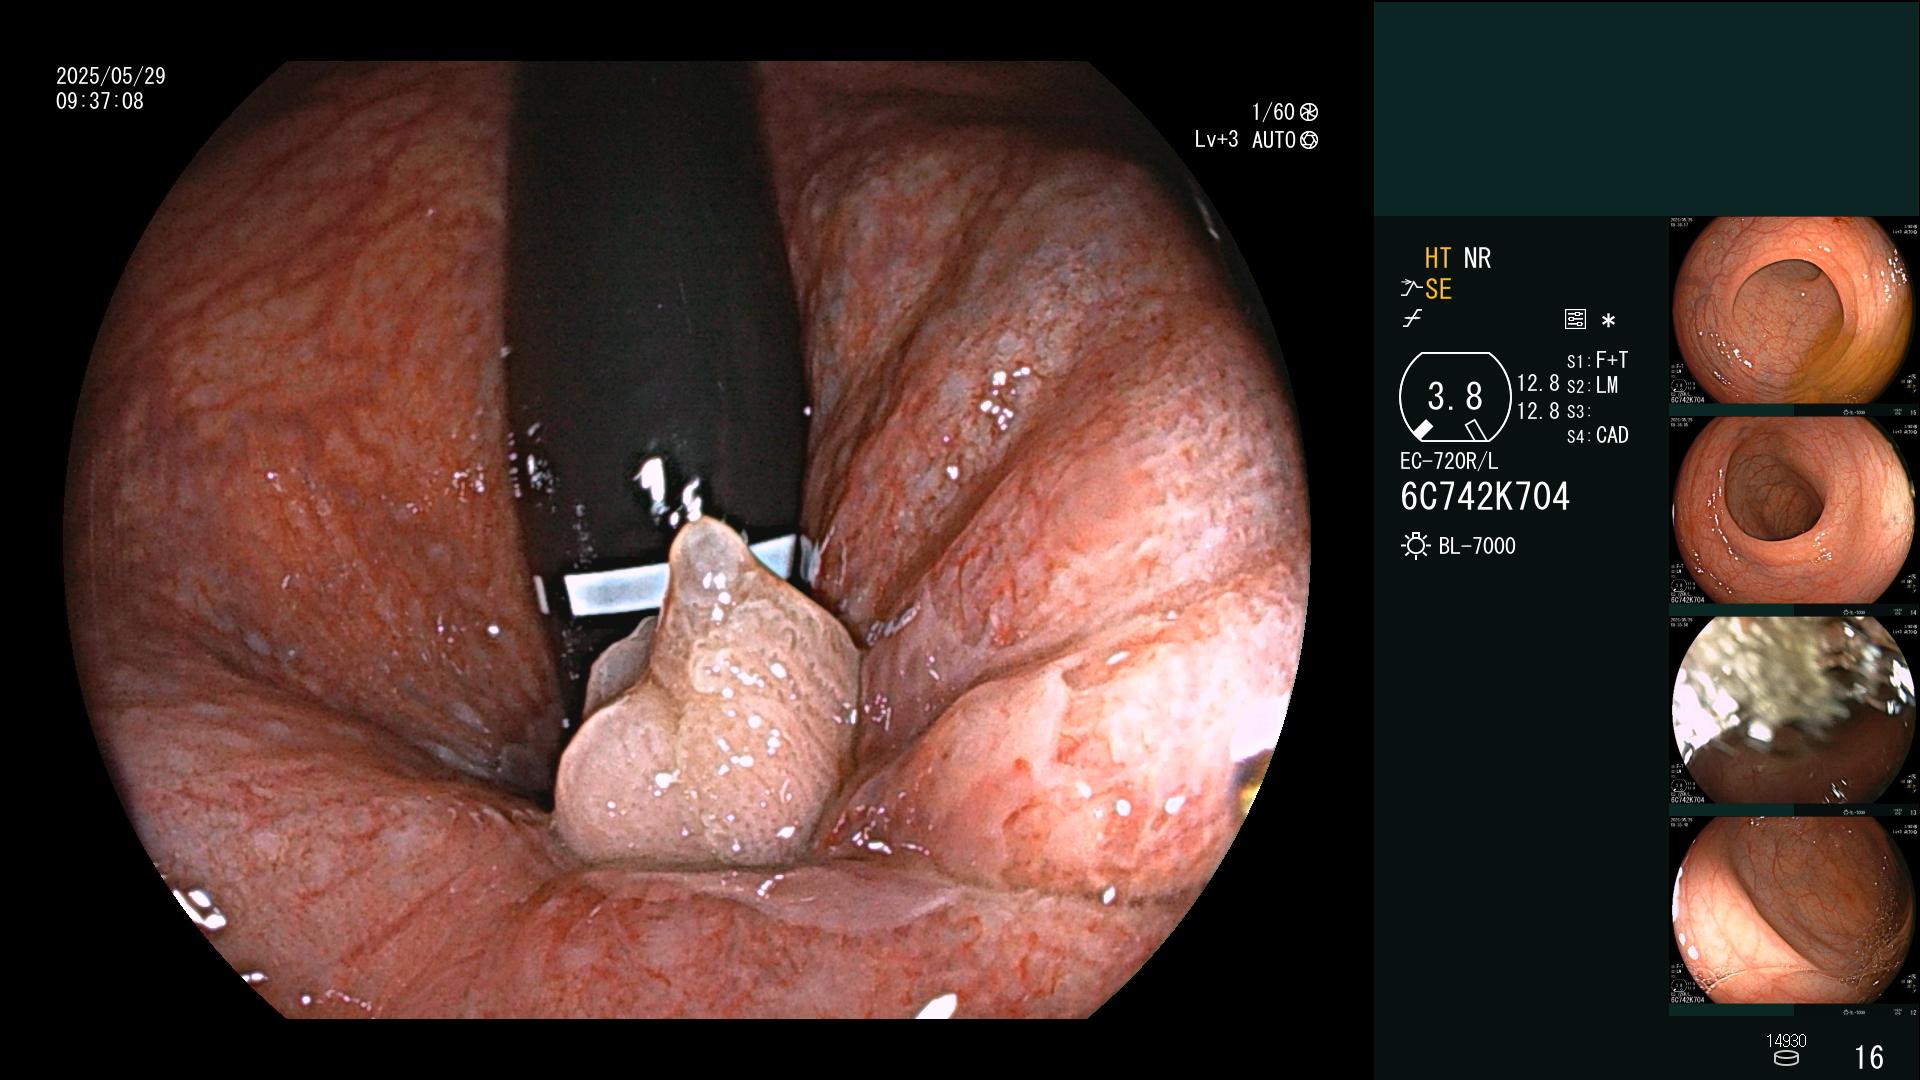
Task: Select switch assignment S4: CAD
Action: (x=1597, y=435)
